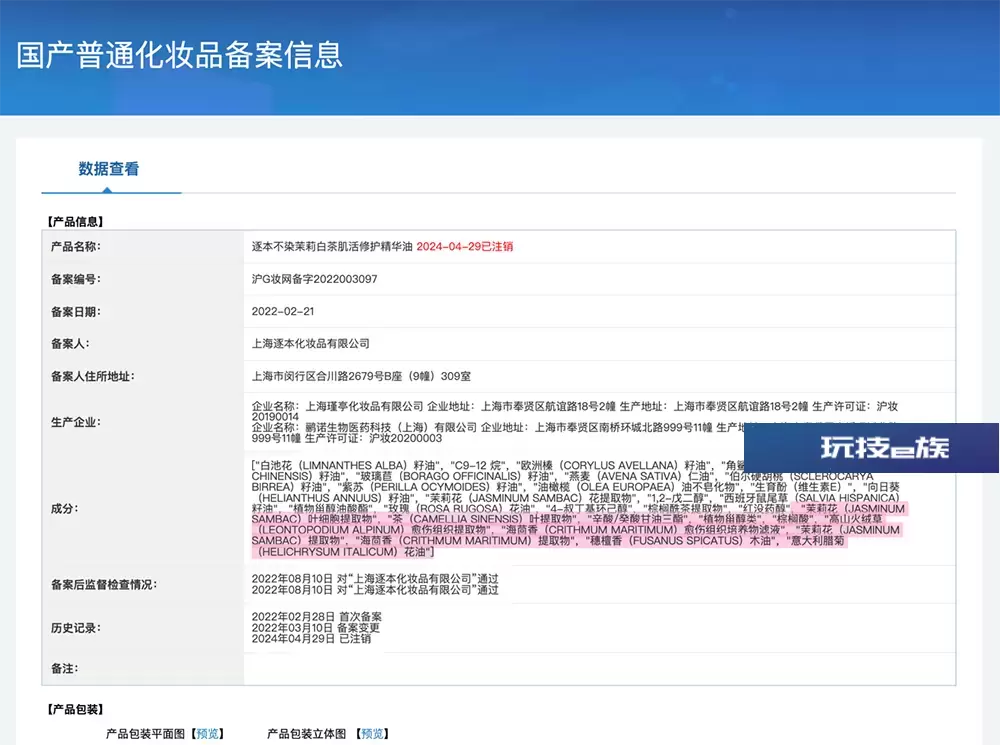Select the product name 逐本不染茉莉白茶肌活修护精华油
Image resolution: width=1000 pixels, height=745 pixels.
(332, 246)
